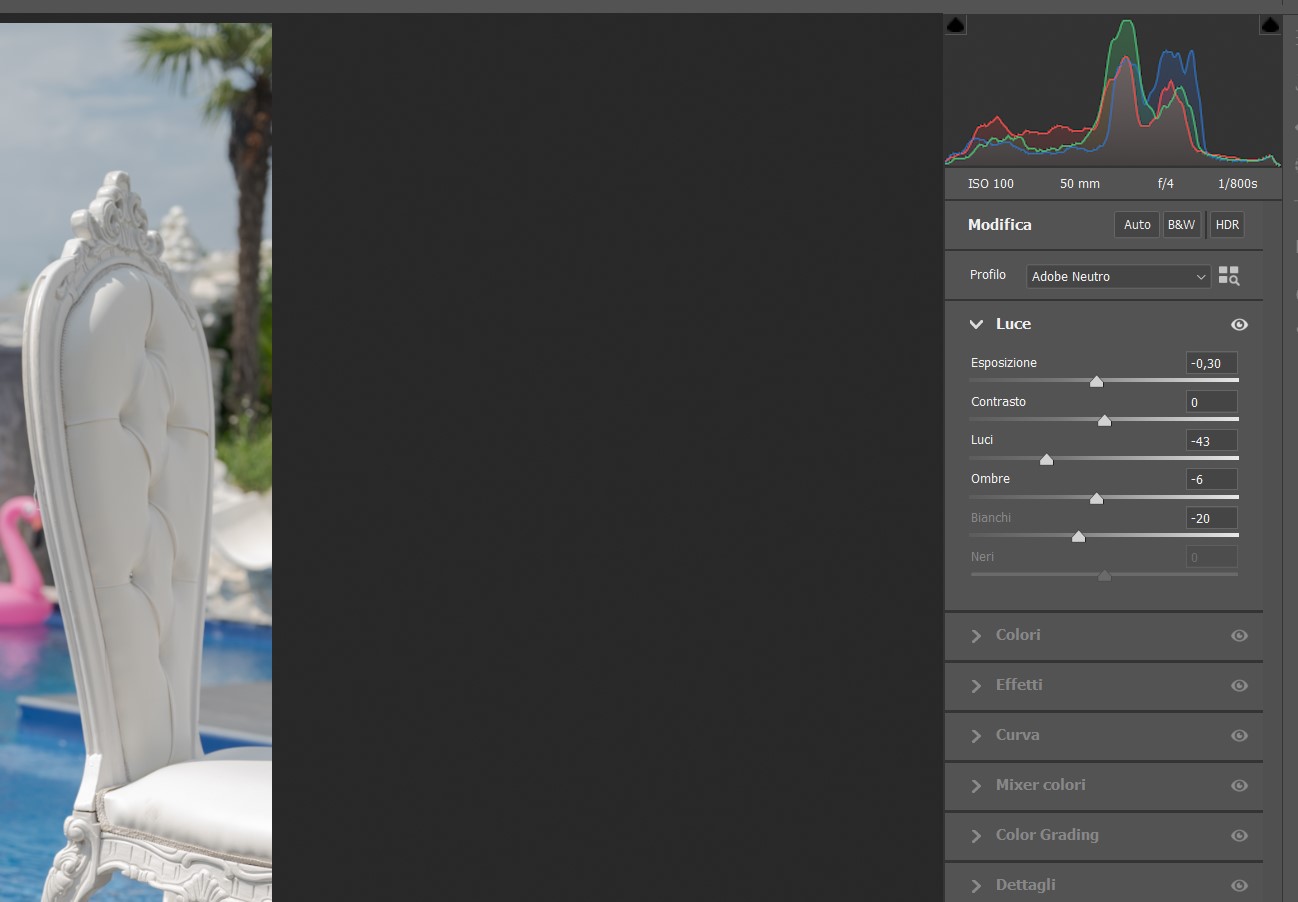Viewport: 1298px width, 902px height.
Task: Click the Bianchi slider handle
Action: click(1078, 537)
